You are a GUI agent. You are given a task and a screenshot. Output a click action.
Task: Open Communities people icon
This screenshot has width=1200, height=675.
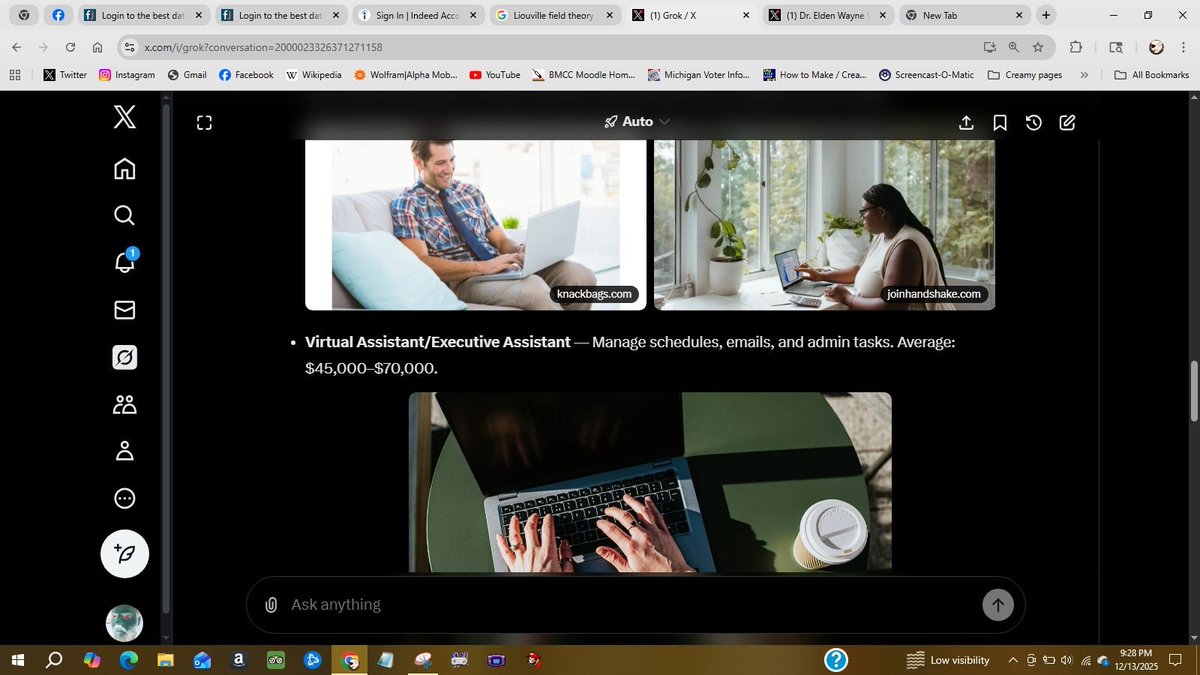tap(124, 404)
